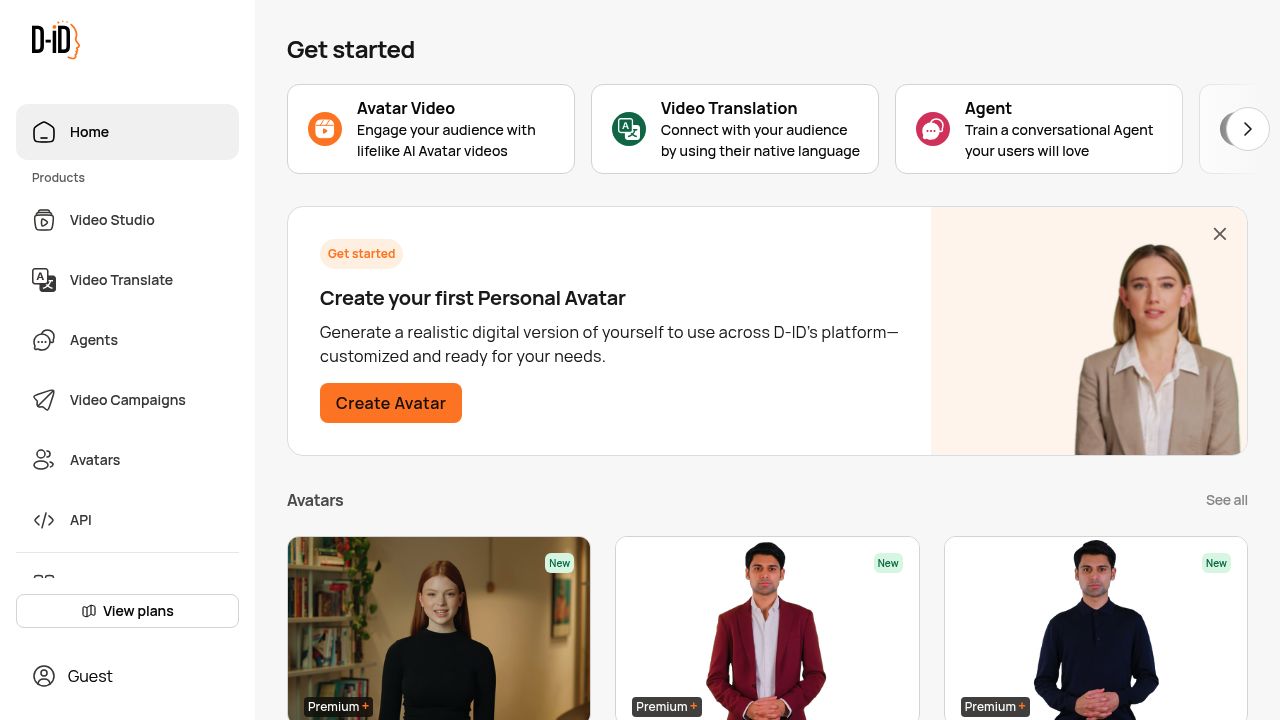Open the Guest account menu
Screen dimensions: 1280x720
tap(127, 676)
